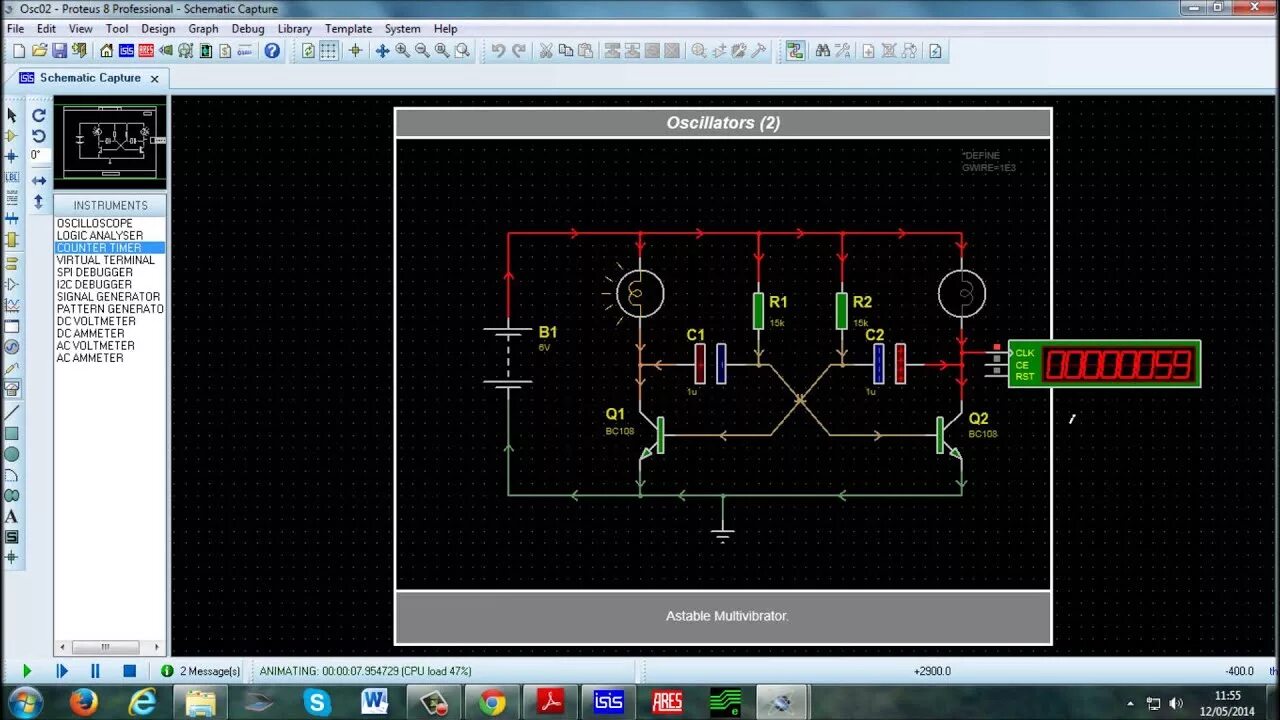The image size is (1280, 720).
Task: Redraw the display with the refresh icon
Action: [308, 50]
